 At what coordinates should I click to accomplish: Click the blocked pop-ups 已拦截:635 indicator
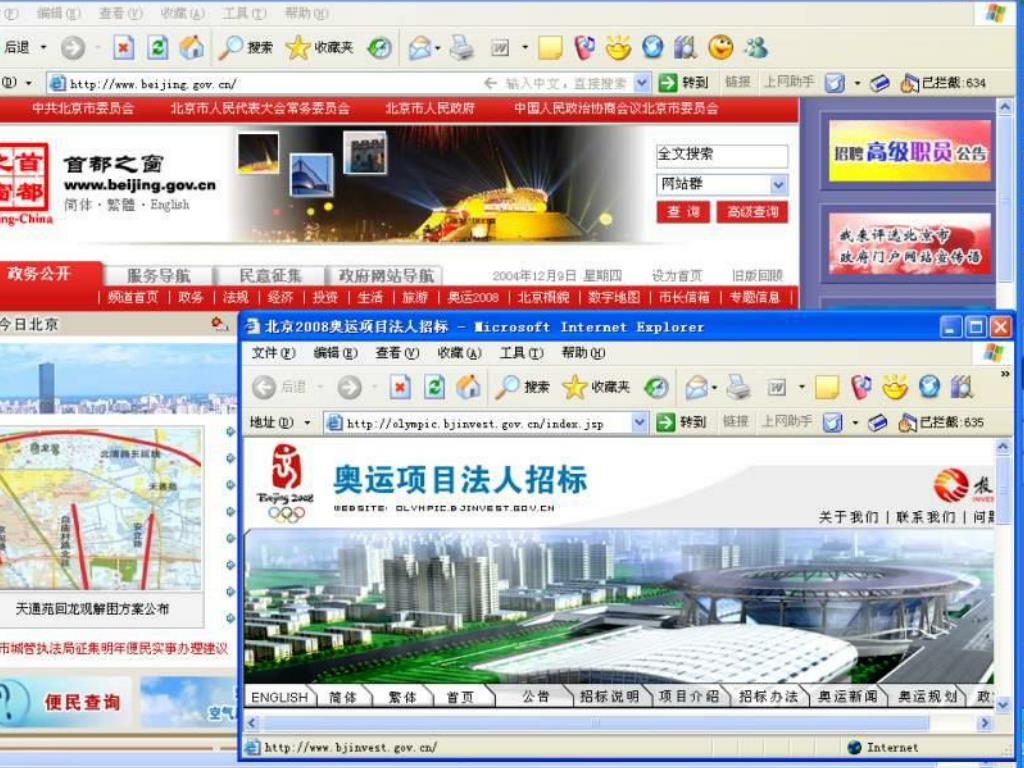[x=941, y=423]
